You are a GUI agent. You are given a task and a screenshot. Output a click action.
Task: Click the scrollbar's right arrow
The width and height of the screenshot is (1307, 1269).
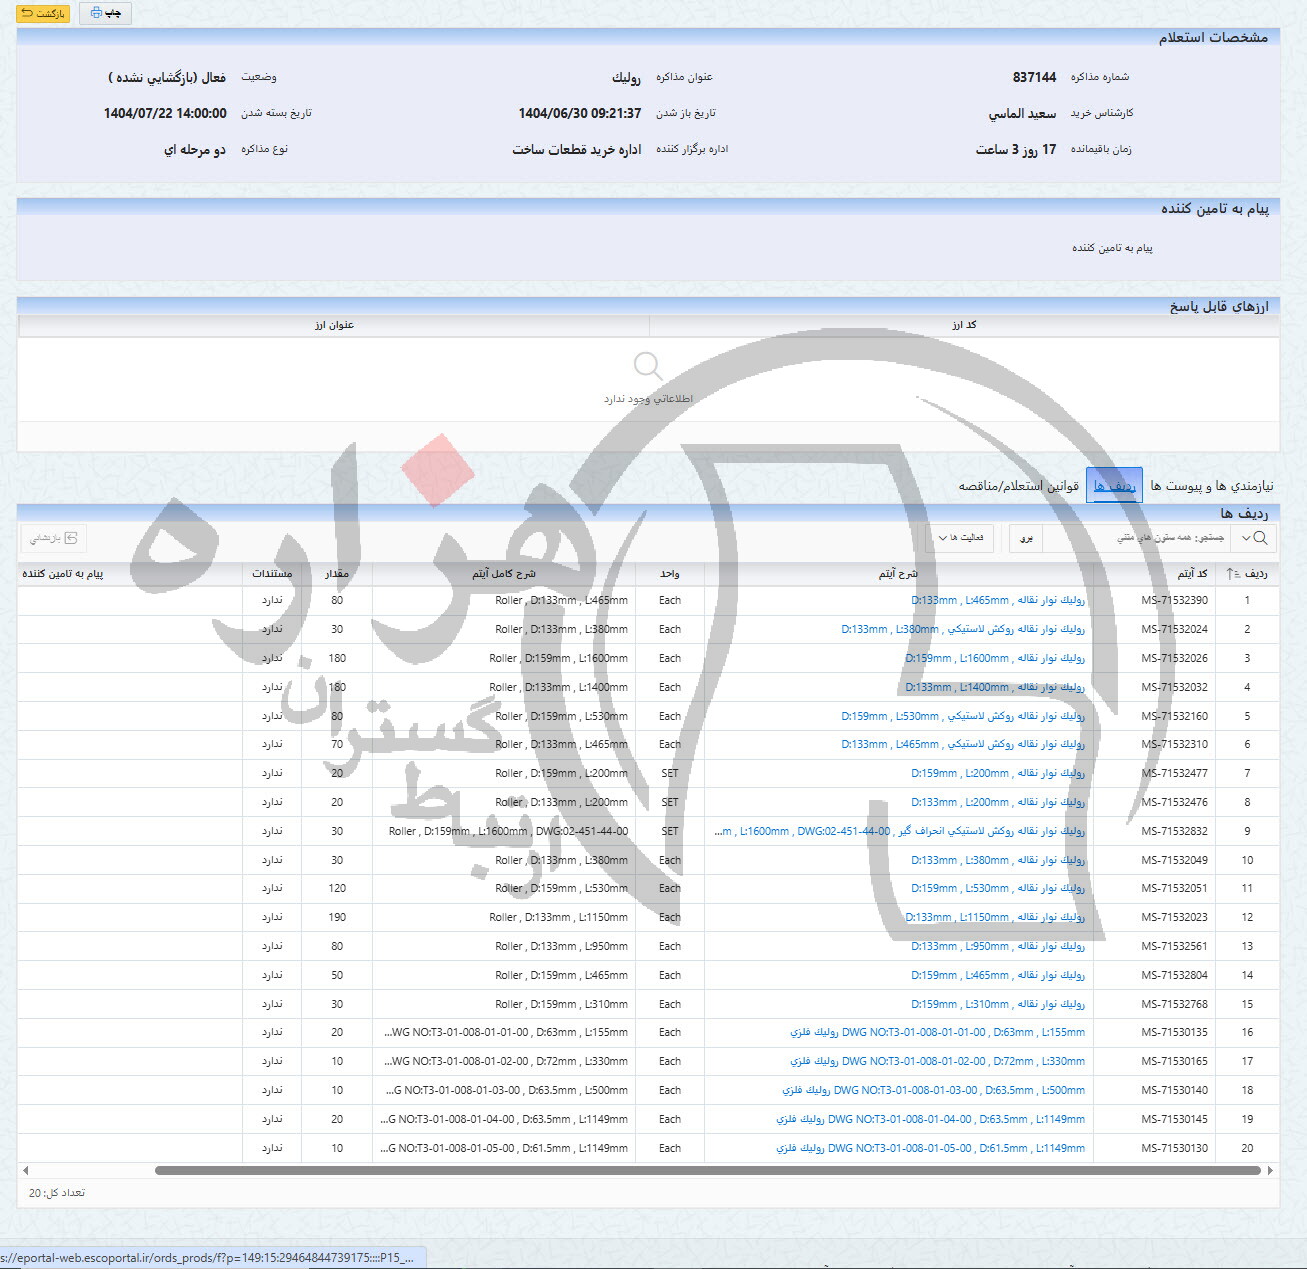(x=1270, y=1170)
